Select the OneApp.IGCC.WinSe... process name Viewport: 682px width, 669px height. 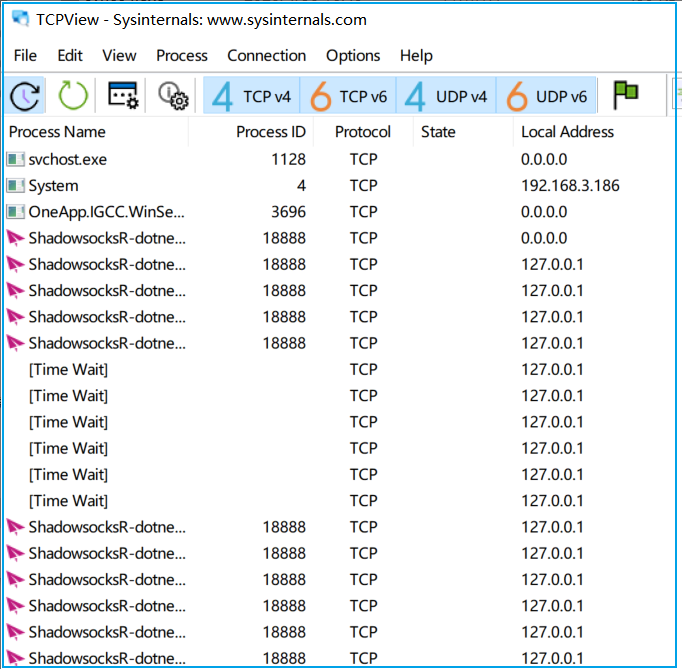point(107,212)
